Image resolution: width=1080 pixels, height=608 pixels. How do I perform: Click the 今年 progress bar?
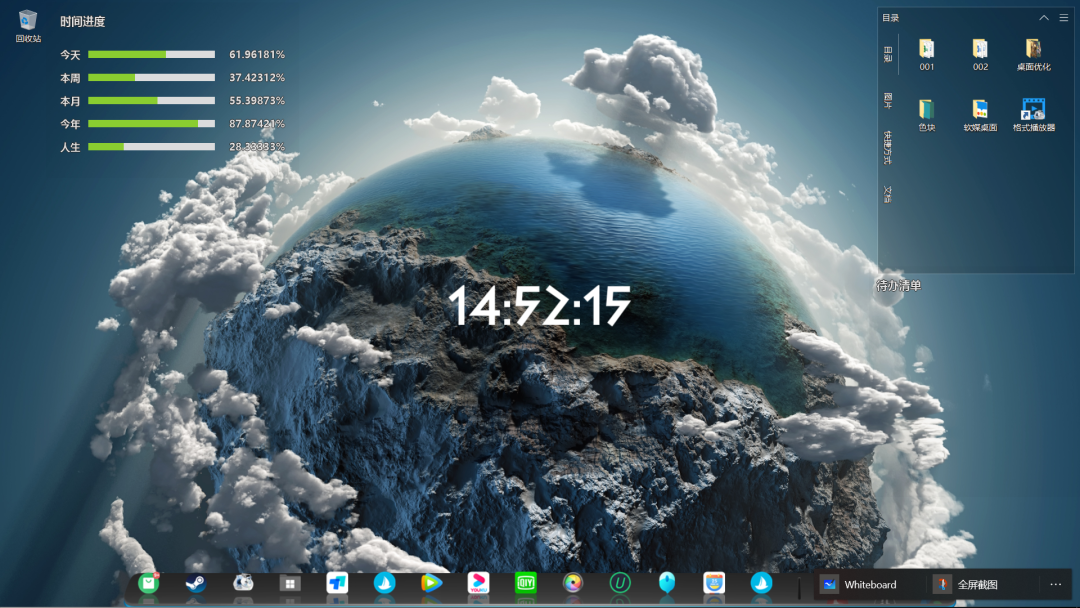click(152, 124)
